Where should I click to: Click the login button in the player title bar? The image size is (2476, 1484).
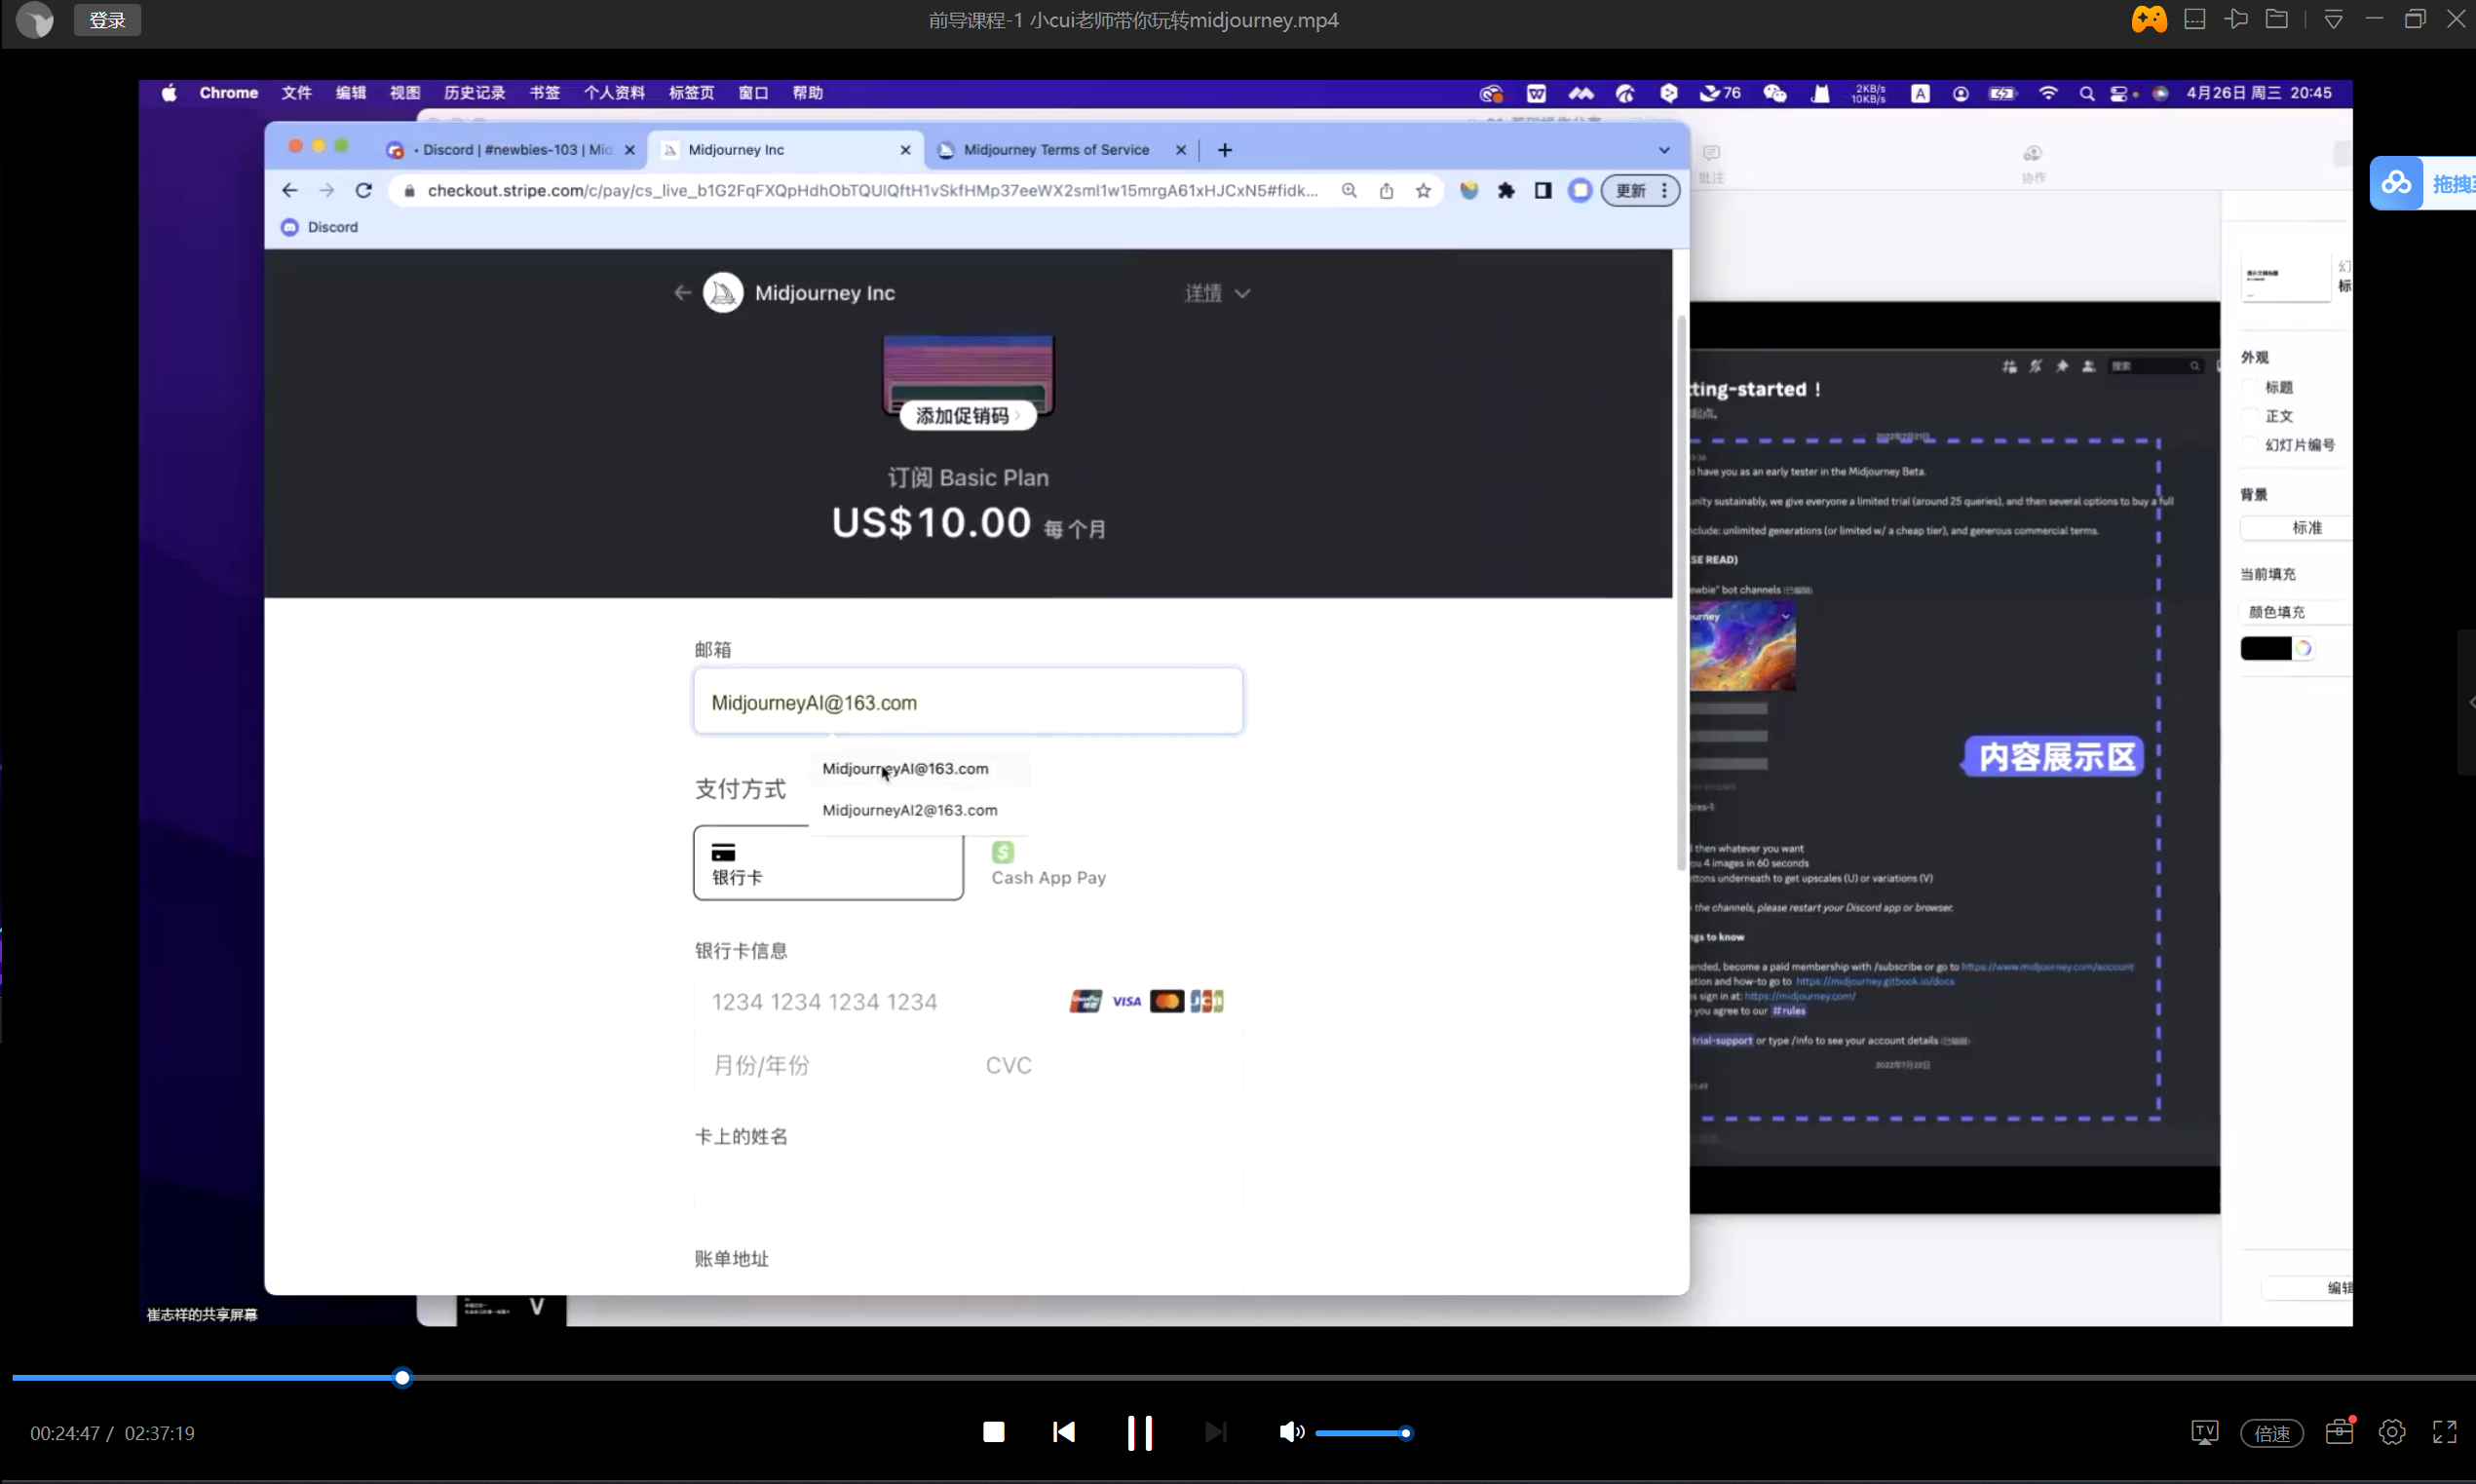tap(107, 20)
